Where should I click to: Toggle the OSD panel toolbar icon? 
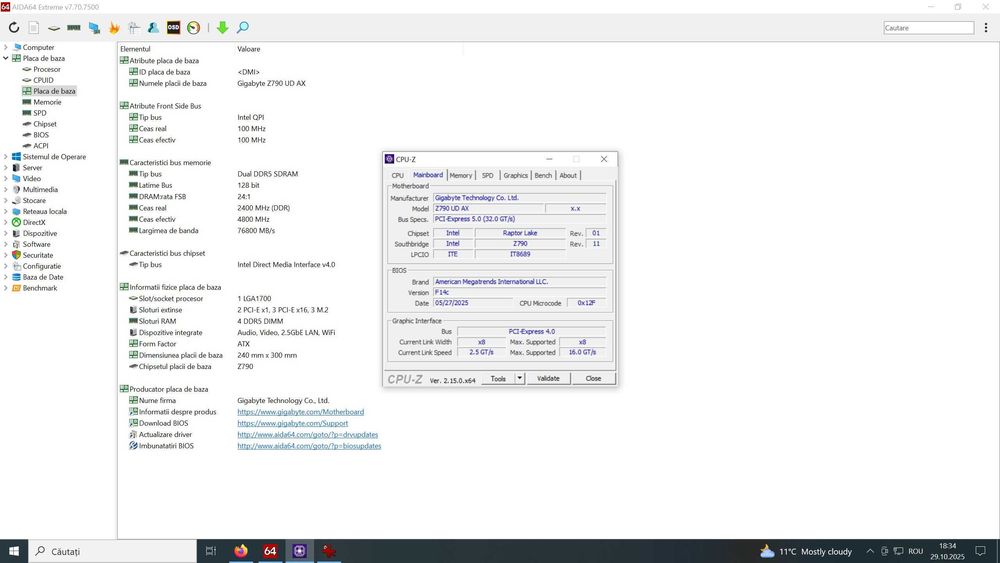173,27
